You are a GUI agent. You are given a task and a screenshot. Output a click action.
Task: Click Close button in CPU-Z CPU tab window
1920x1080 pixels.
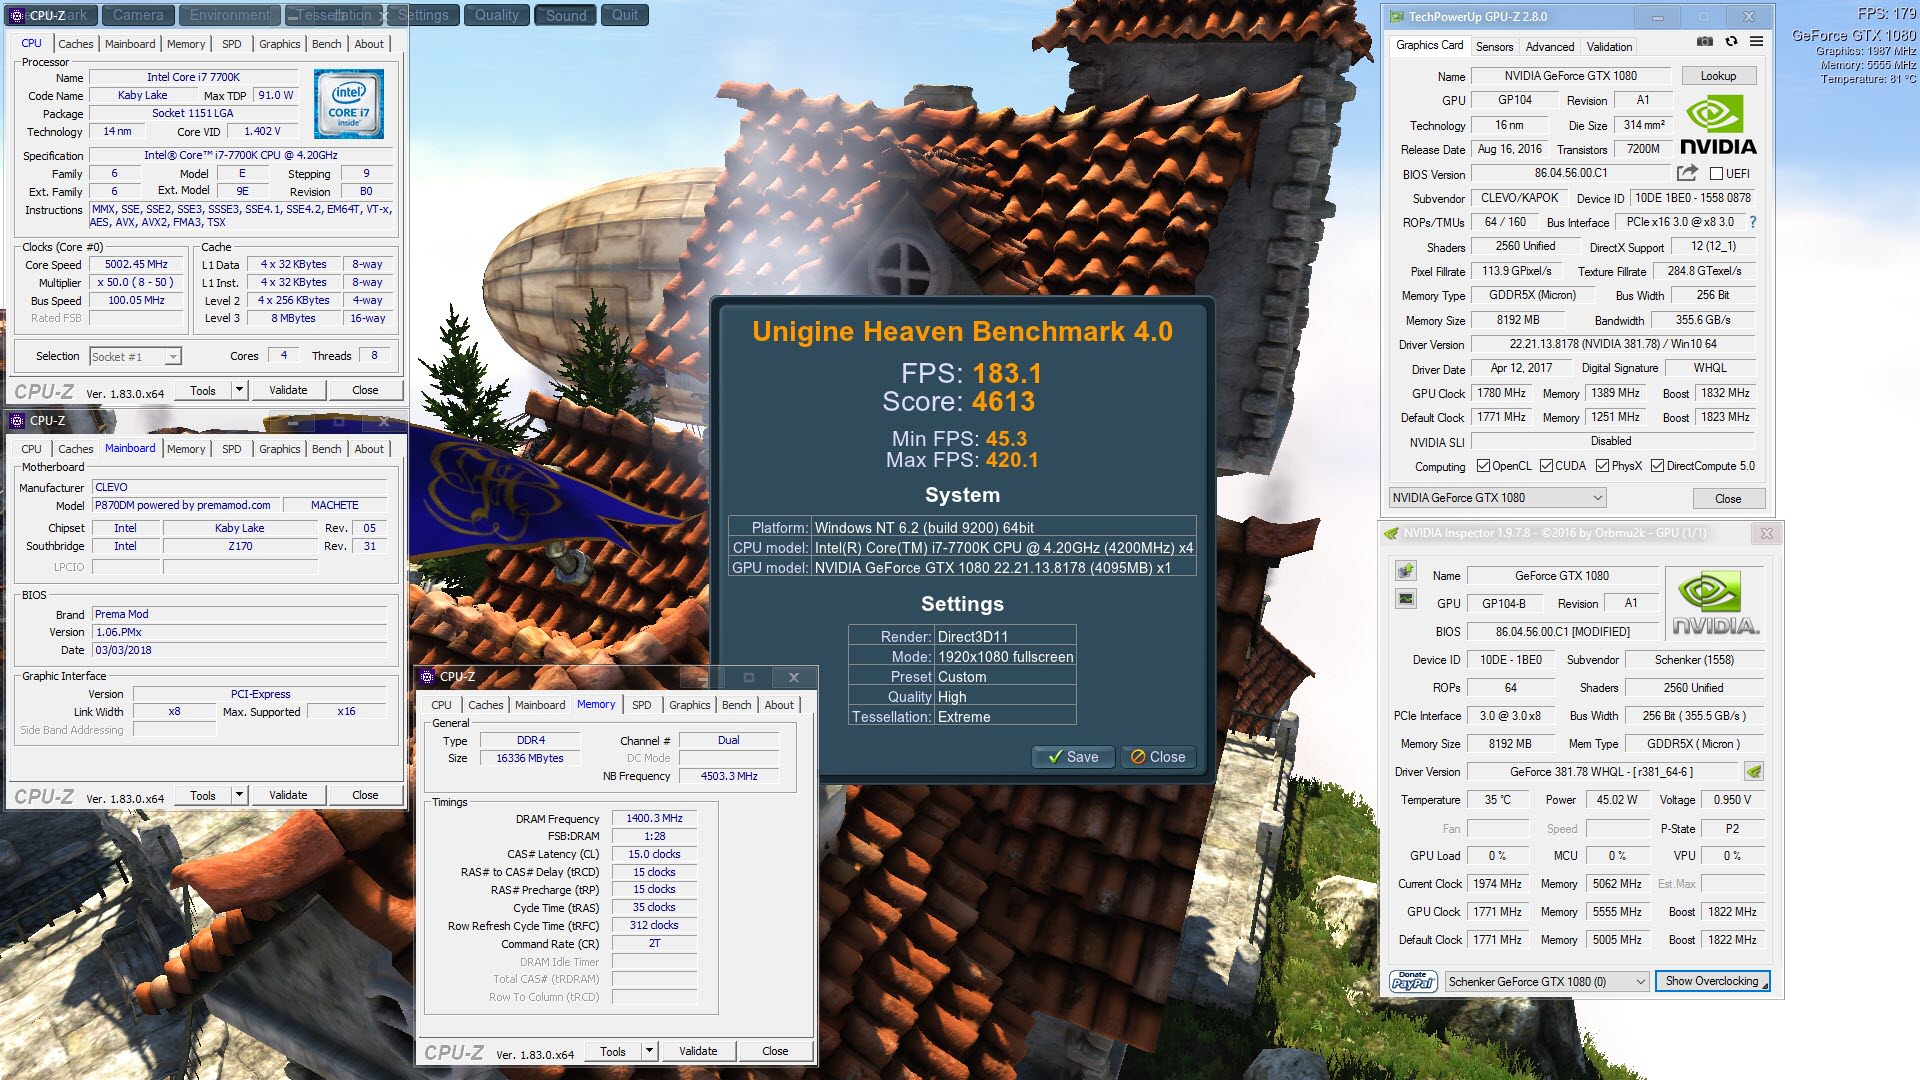365,390
